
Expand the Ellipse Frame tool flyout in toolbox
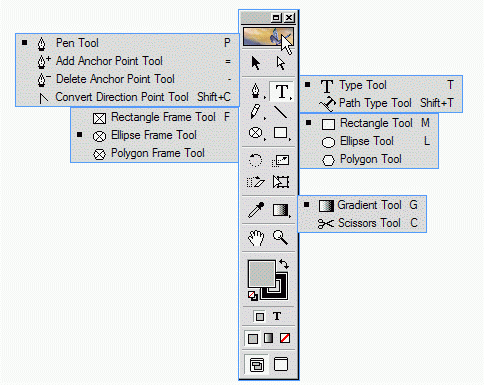click(x=256, y=133)
